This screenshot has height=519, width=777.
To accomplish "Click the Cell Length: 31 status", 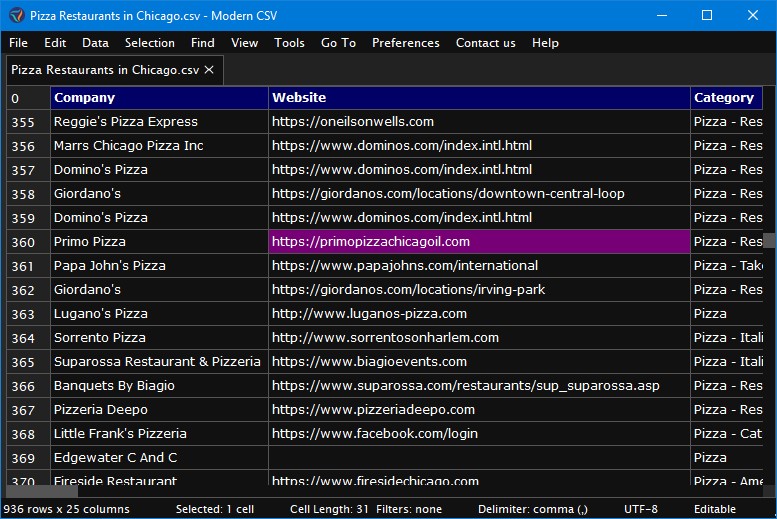I will click(329, 509).
